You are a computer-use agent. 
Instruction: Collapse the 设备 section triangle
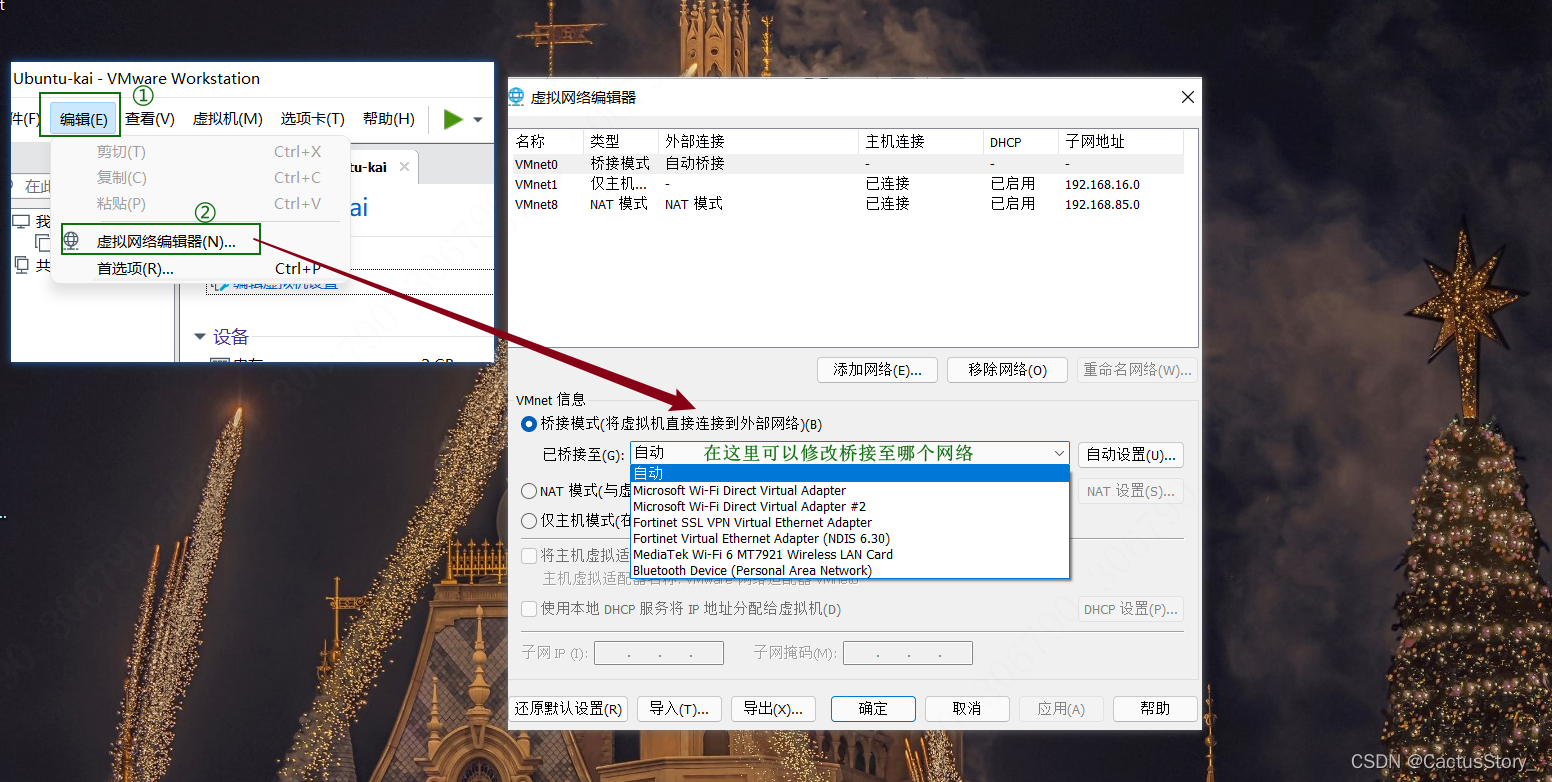pos(200,337)
